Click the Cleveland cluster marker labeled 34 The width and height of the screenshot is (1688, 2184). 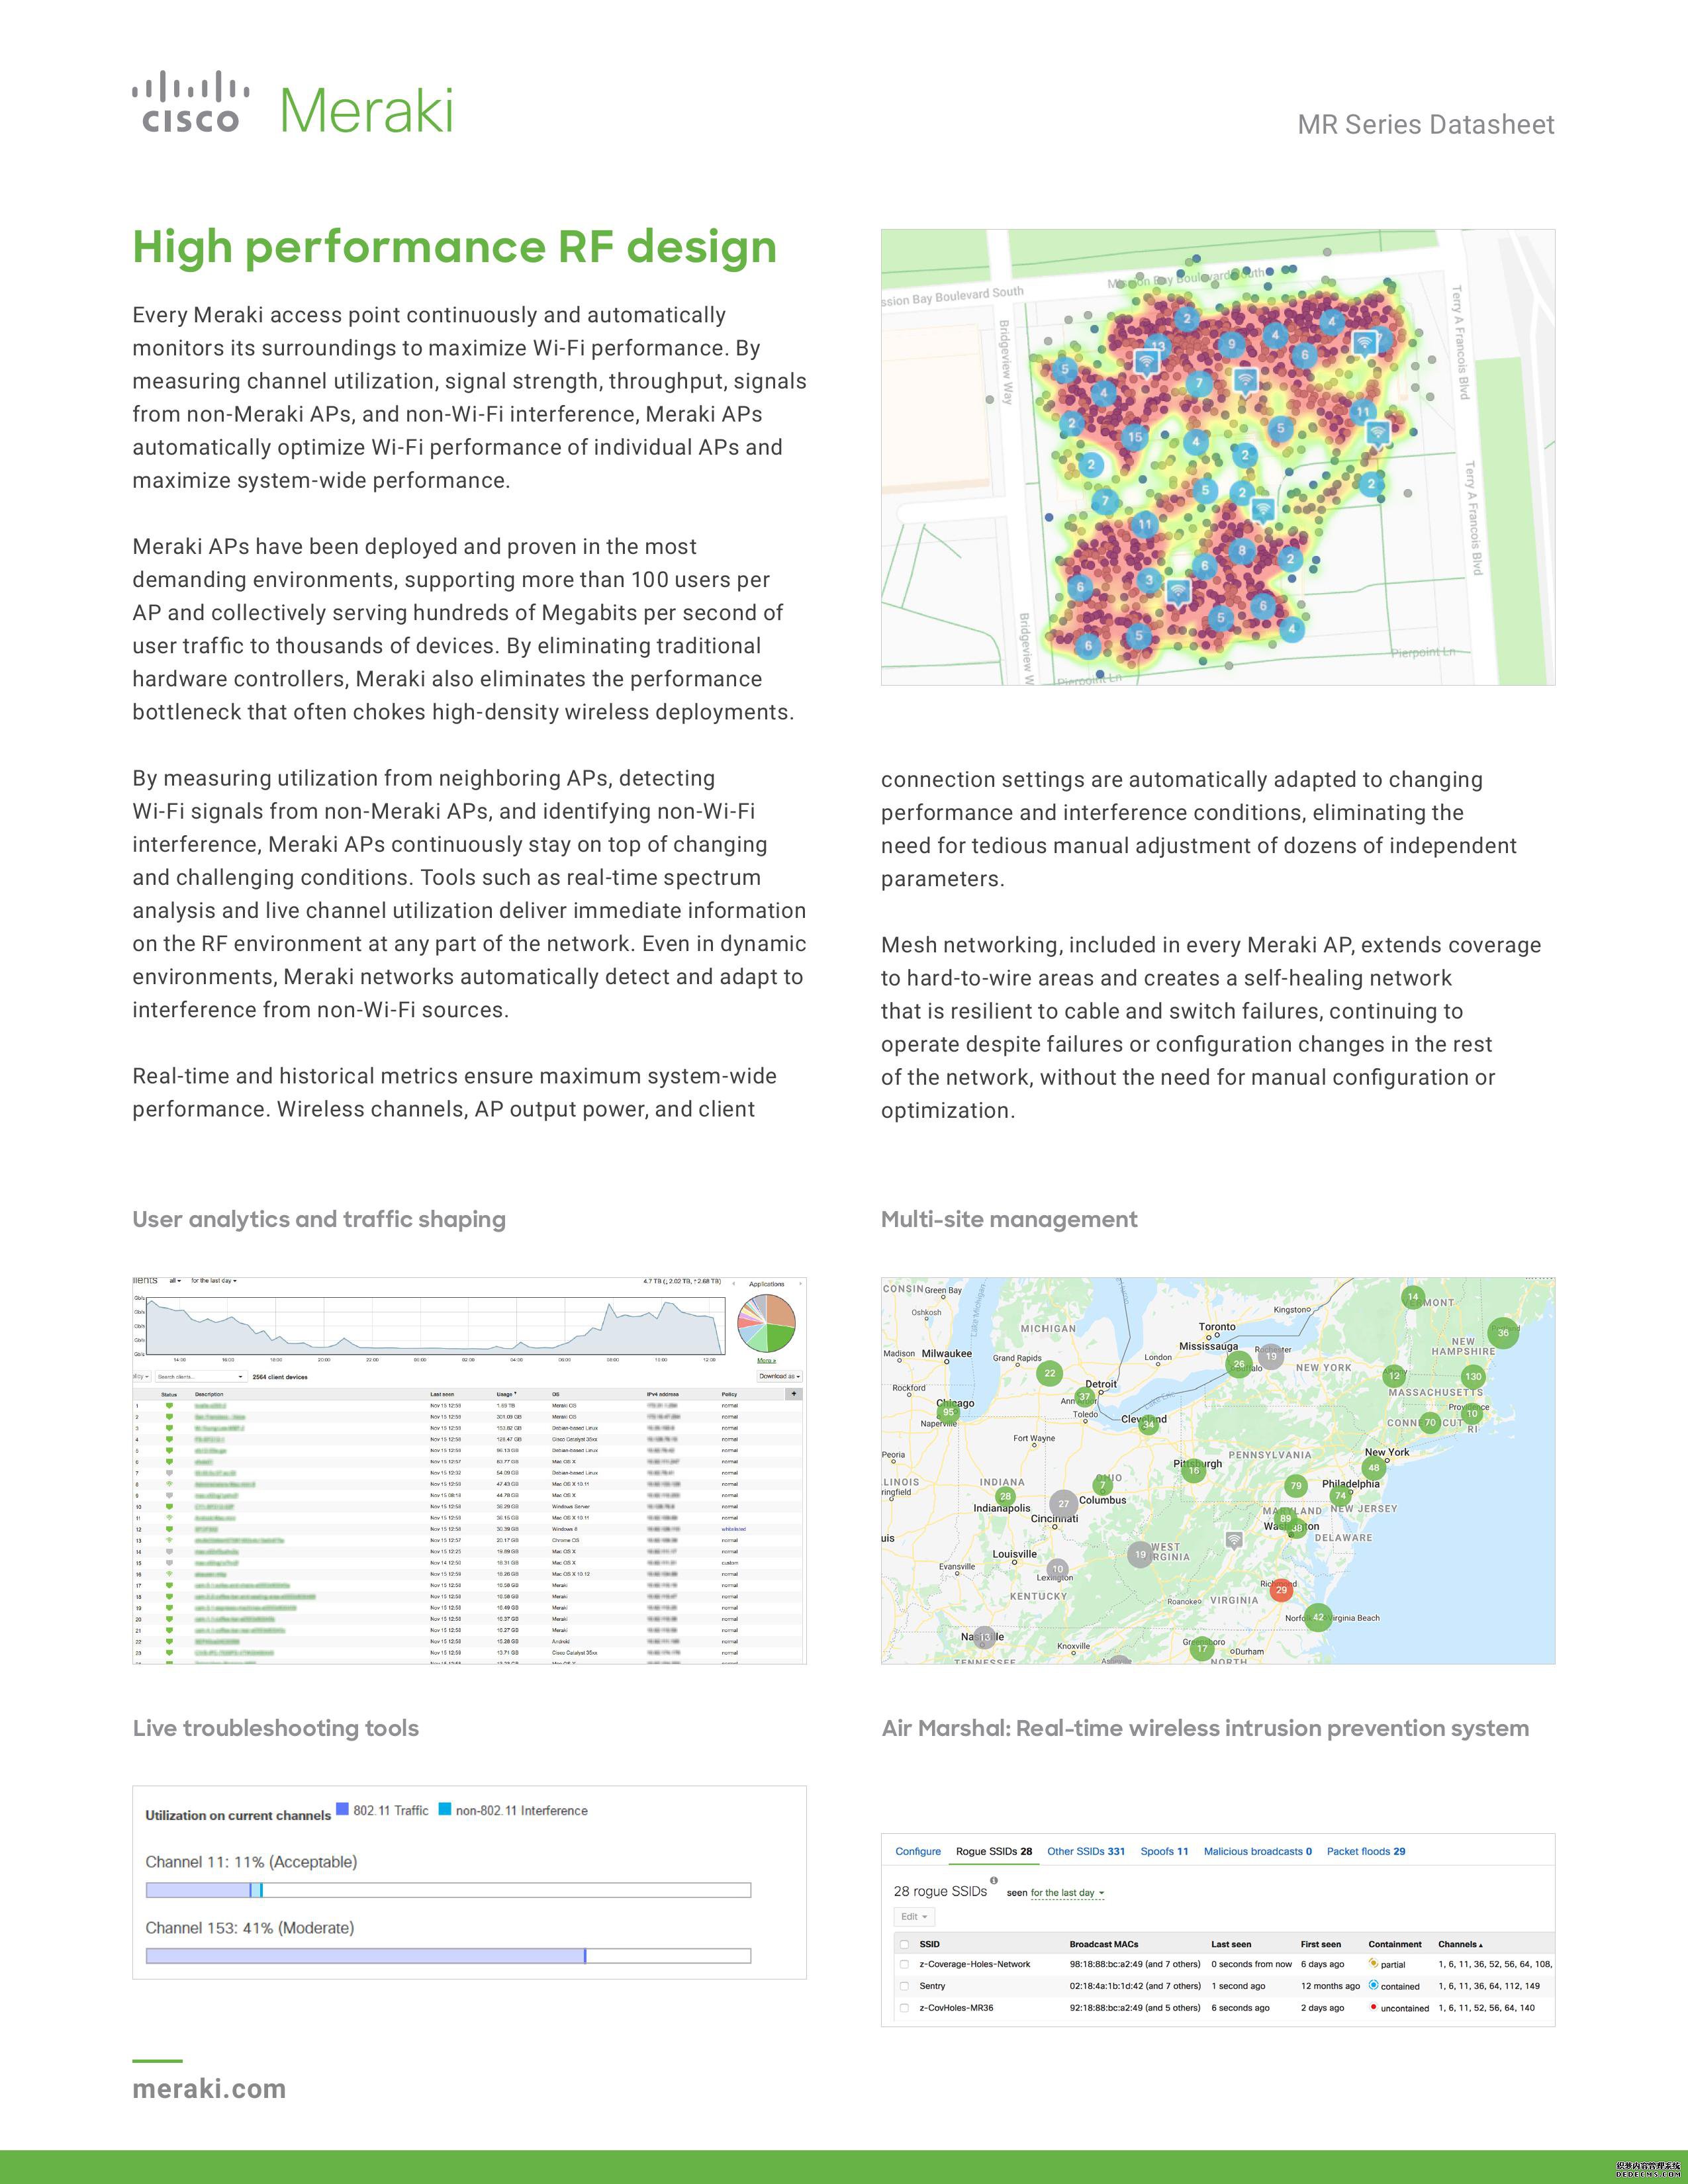[x=1149, y=1425]
